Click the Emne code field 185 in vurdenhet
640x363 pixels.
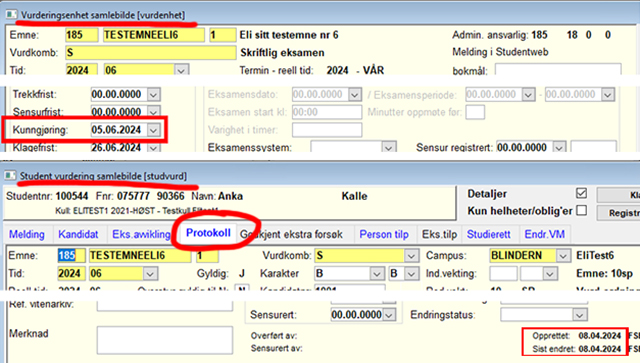82,35
